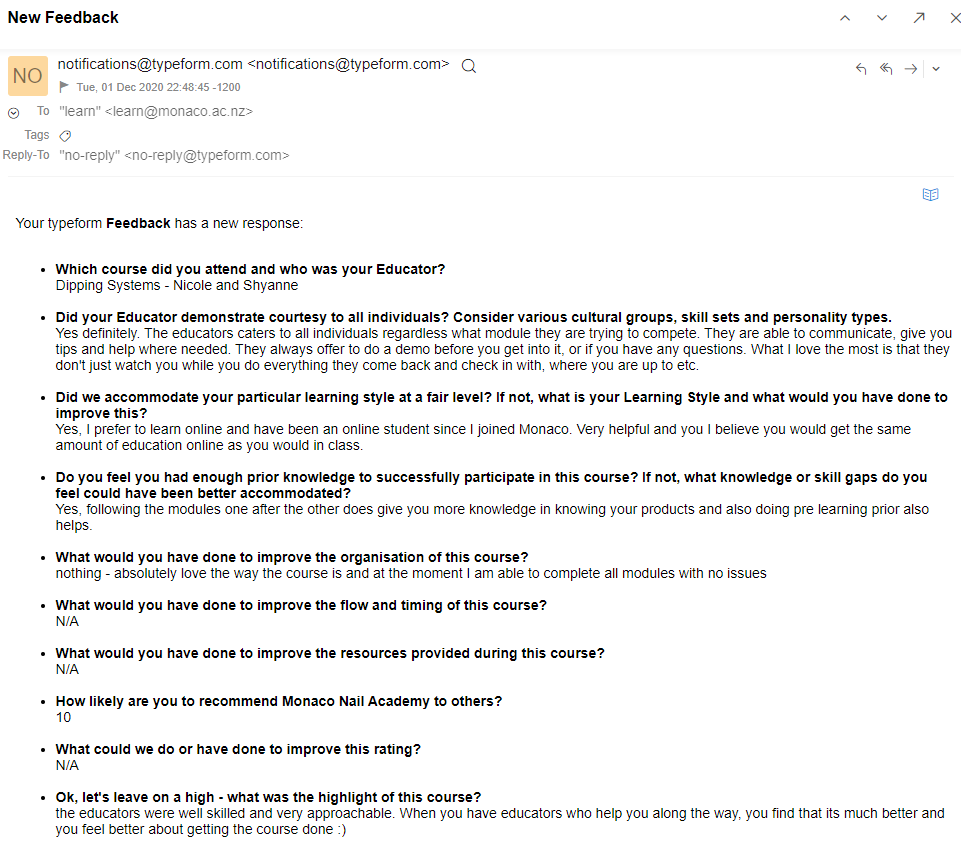961x842 pixels.
Task: Go to the previous email with up chevron
Action: pos(845,18)
